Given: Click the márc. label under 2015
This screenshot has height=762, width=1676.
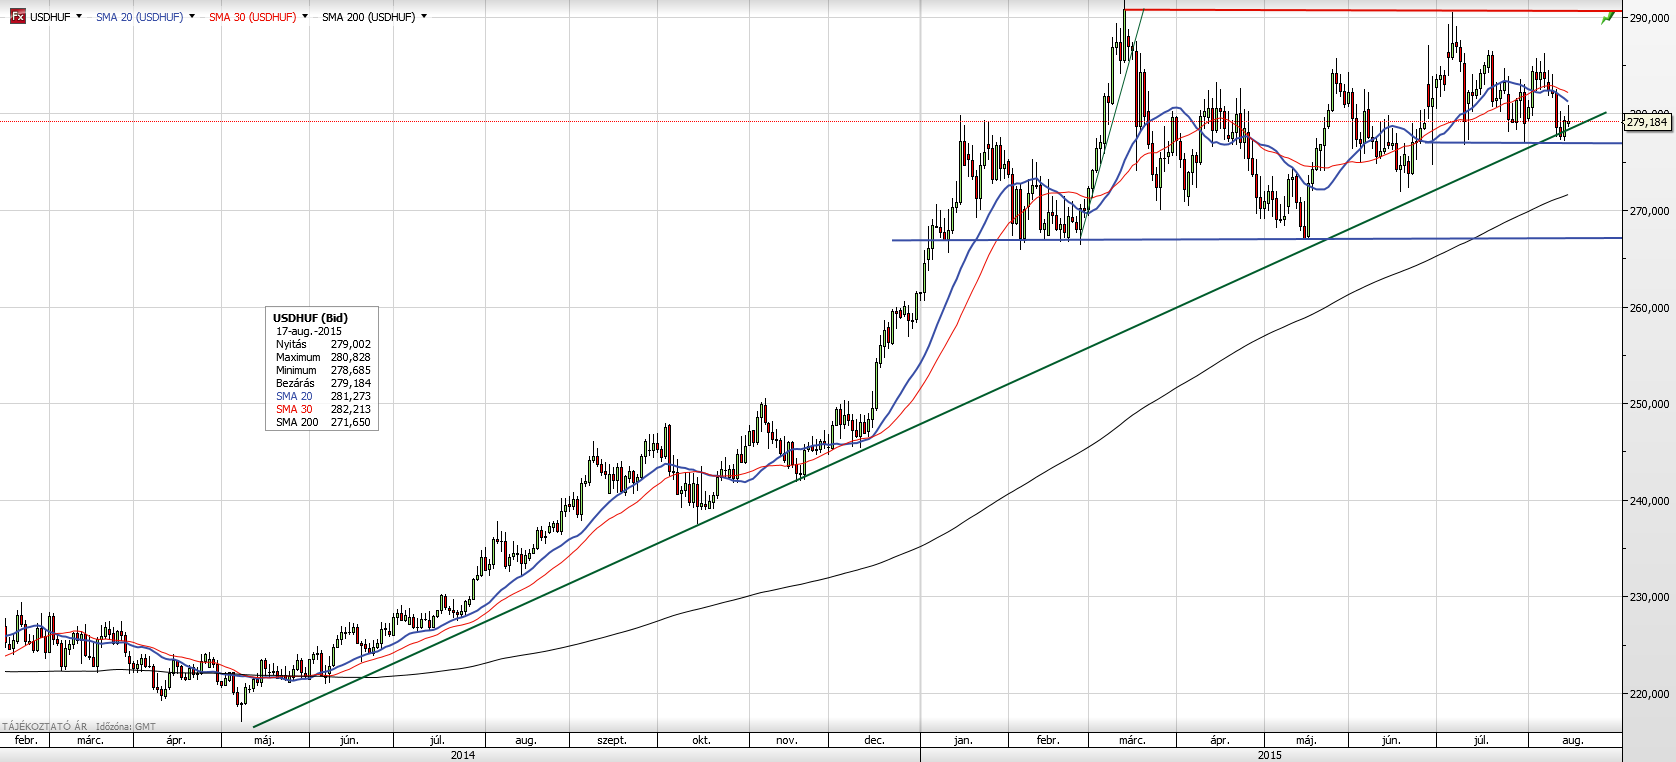Looking at the screenshot, I should click(1132, 740).
